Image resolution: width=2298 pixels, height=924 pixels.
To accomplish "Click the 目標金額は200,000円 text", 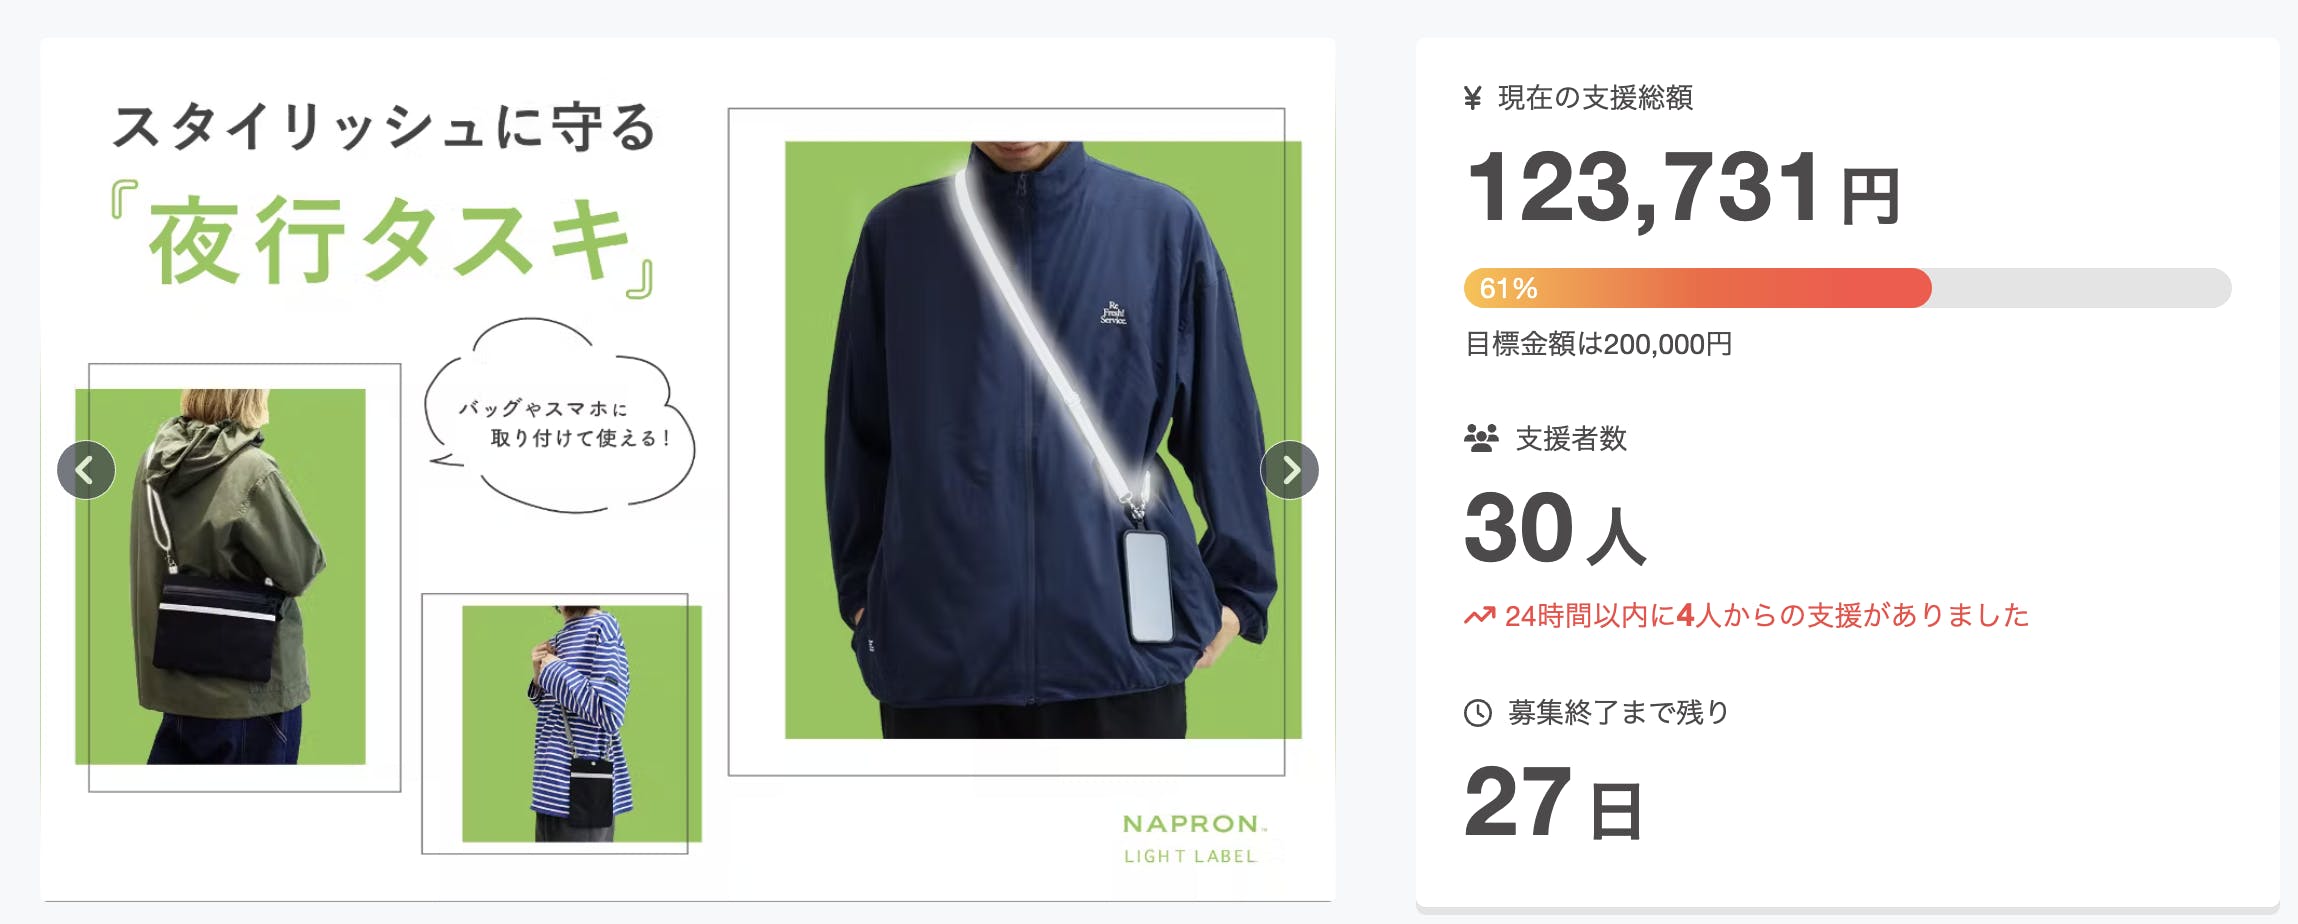I will tap(1598, 344).
